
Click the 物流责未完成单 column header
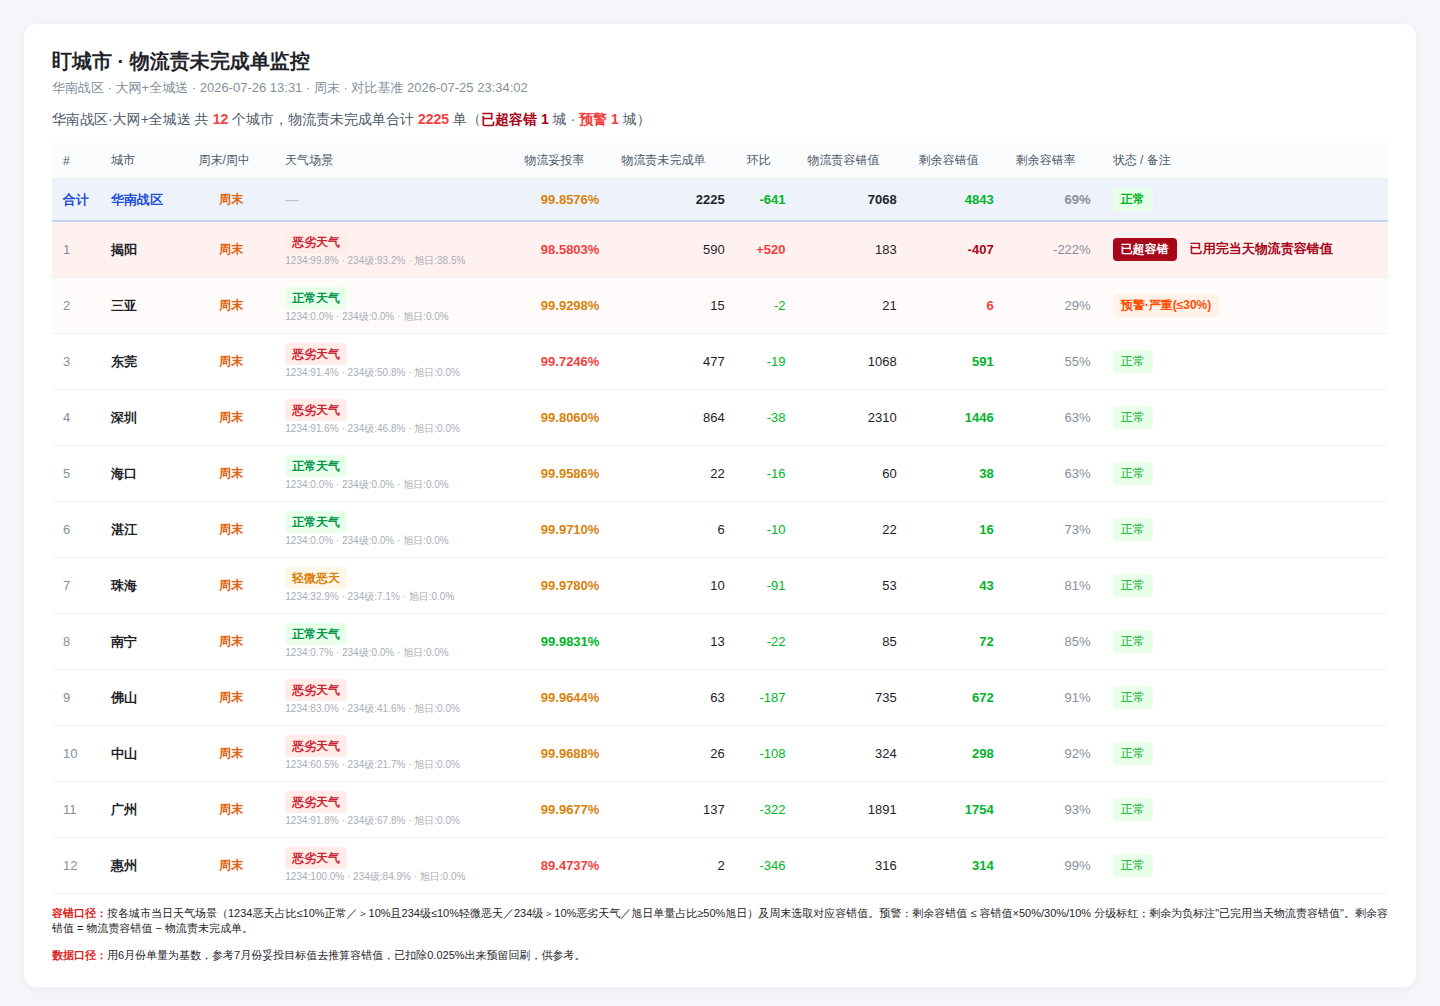(663, 160)
